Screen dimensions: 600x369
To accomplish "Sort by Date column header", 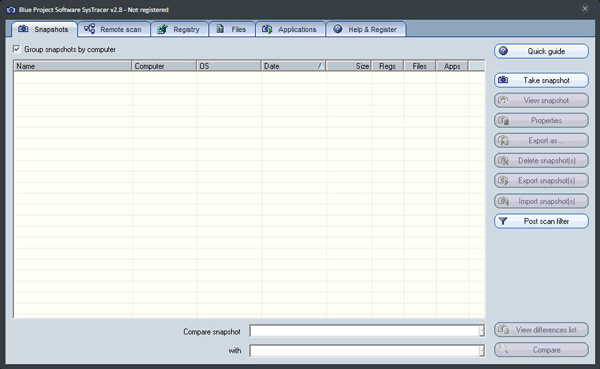I will pyautogui.click(x=293, y=66).
